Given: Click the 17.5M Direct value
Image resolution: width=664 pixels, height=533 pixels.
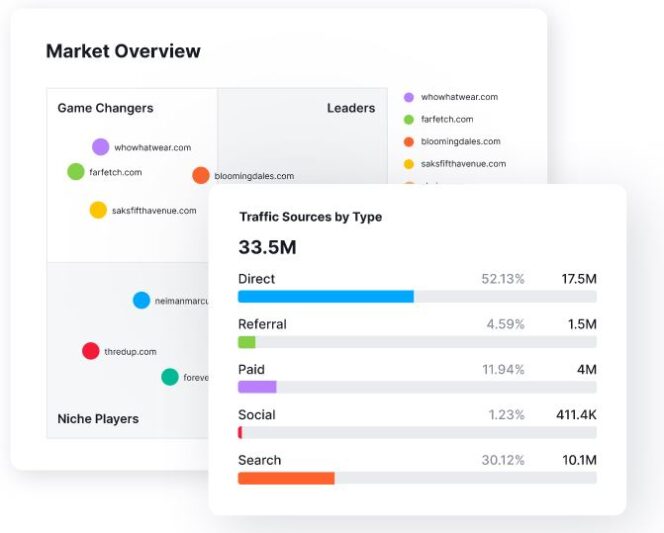Looking at the screenshot, I should coord(579,279).
